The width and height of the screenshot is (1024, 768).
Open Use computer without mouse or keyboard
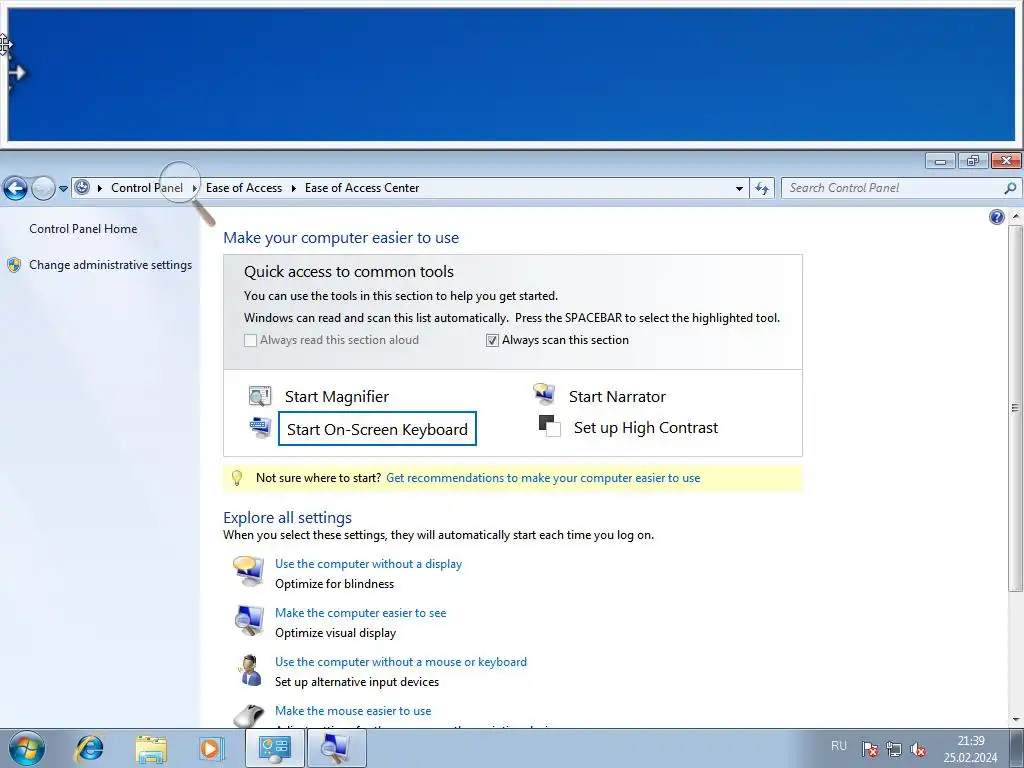pos(401,662)
